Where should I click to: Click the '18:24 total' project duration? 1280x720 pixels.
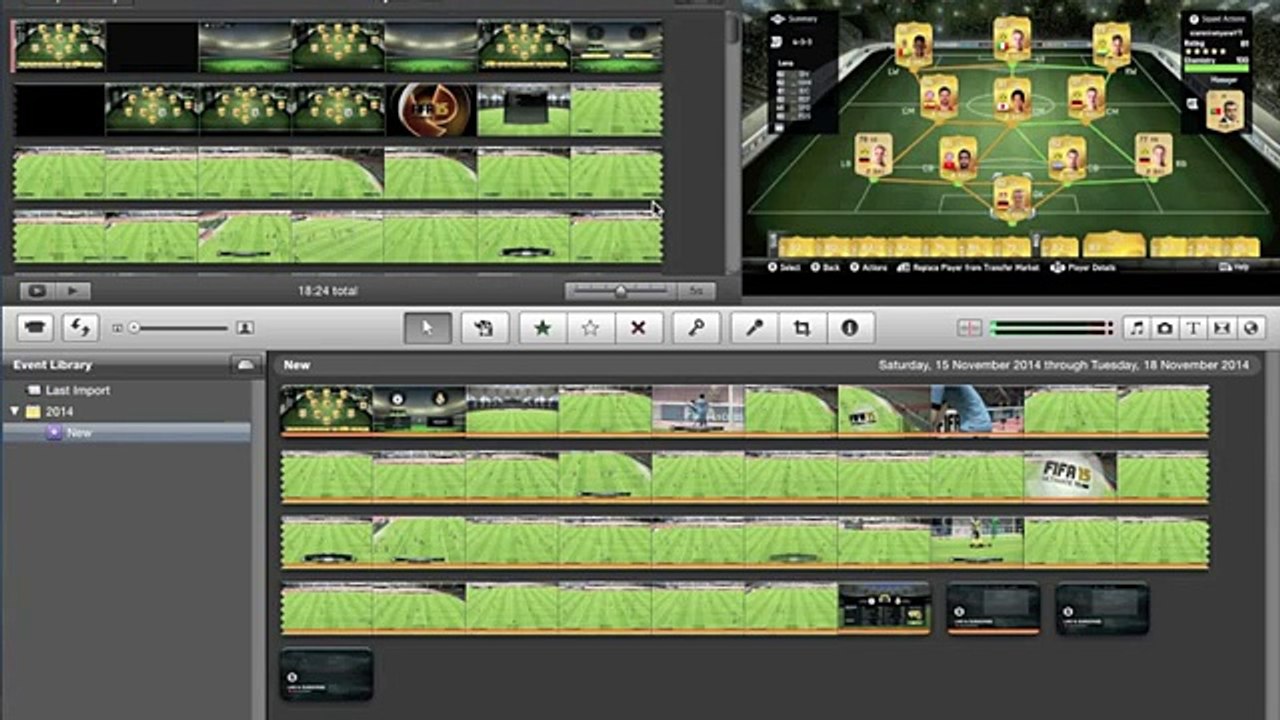coord(327,291)
